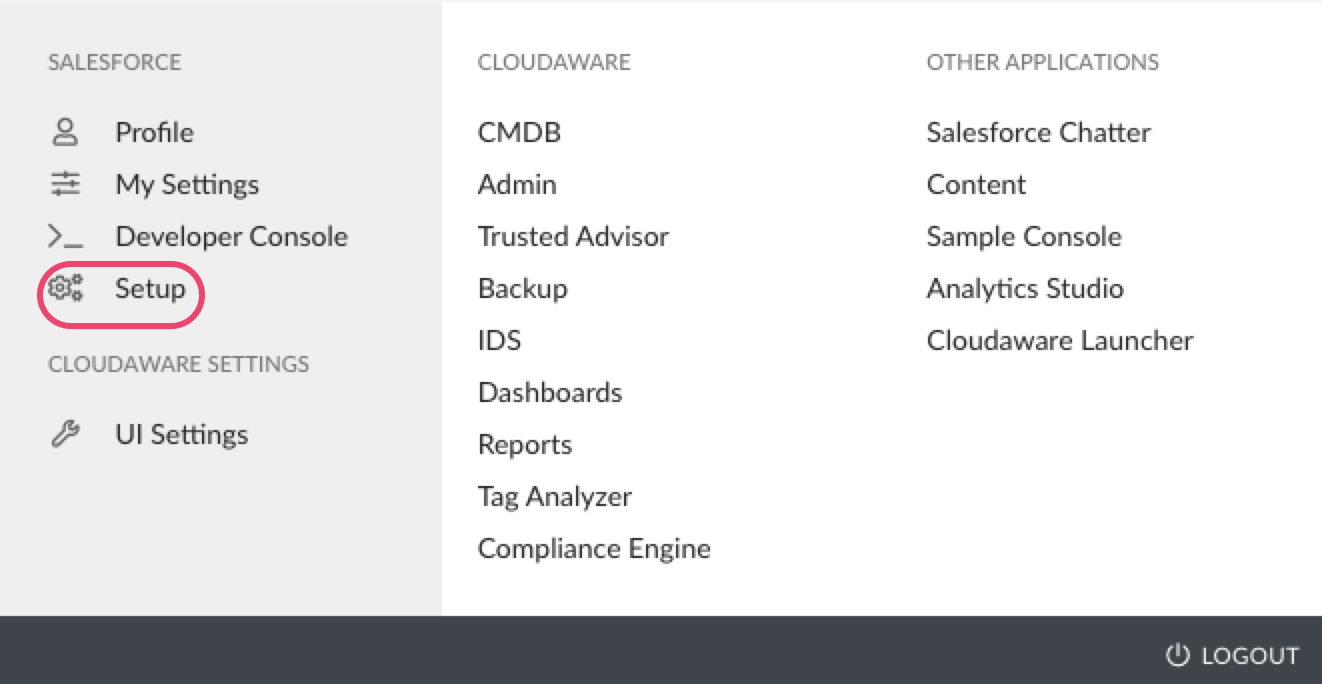Open Dashboards
The image size is (1322, 684).
pyautogui.click(x=550, y=392)
